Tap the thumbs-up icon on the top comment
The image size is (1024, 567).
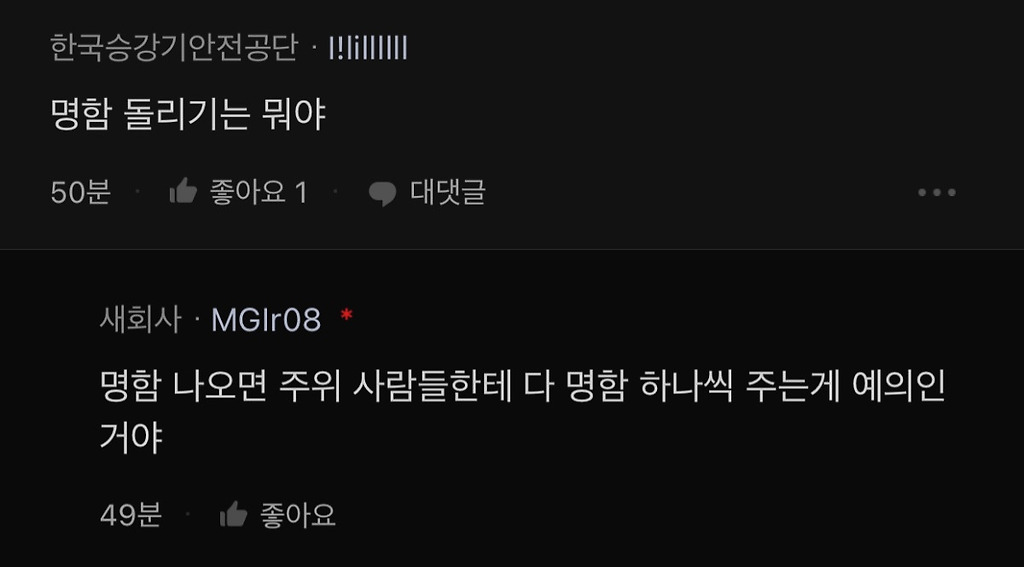184,191
